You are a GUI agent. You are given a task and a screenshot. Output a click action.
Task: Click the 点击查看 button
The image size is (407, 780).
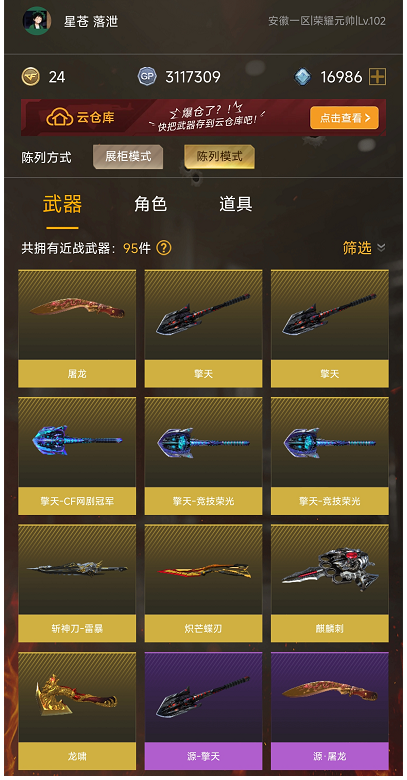pyautogui.click(x=344, y=118)
